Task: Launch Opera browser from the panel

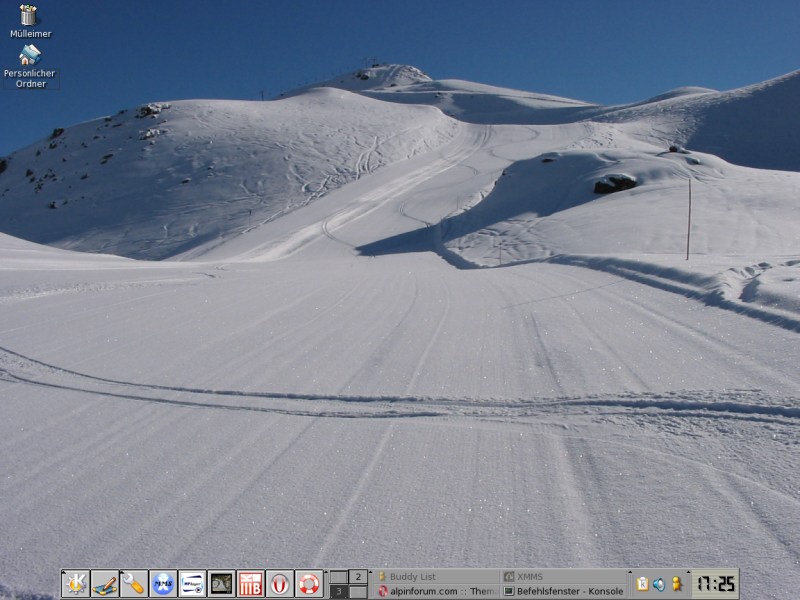Action: point(280,583)
